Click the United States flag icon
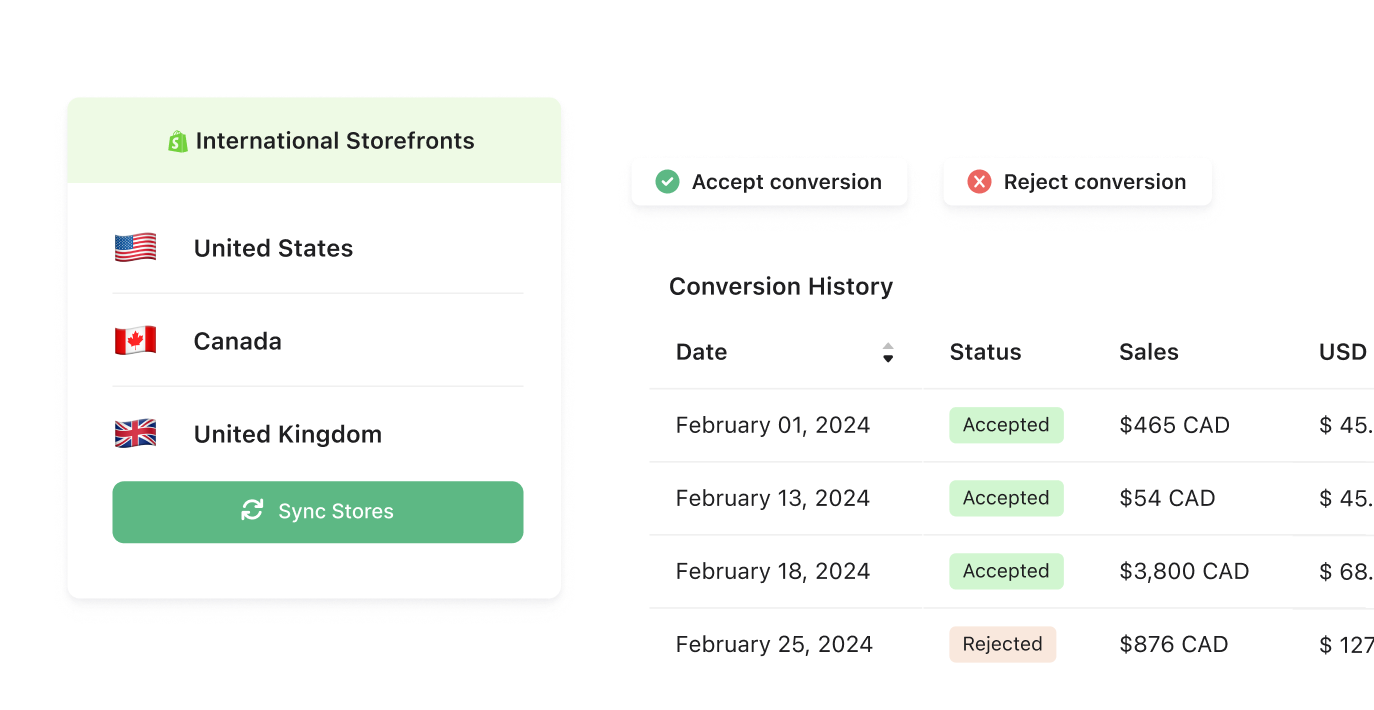 pyautogui.click(x=135, y=248)
